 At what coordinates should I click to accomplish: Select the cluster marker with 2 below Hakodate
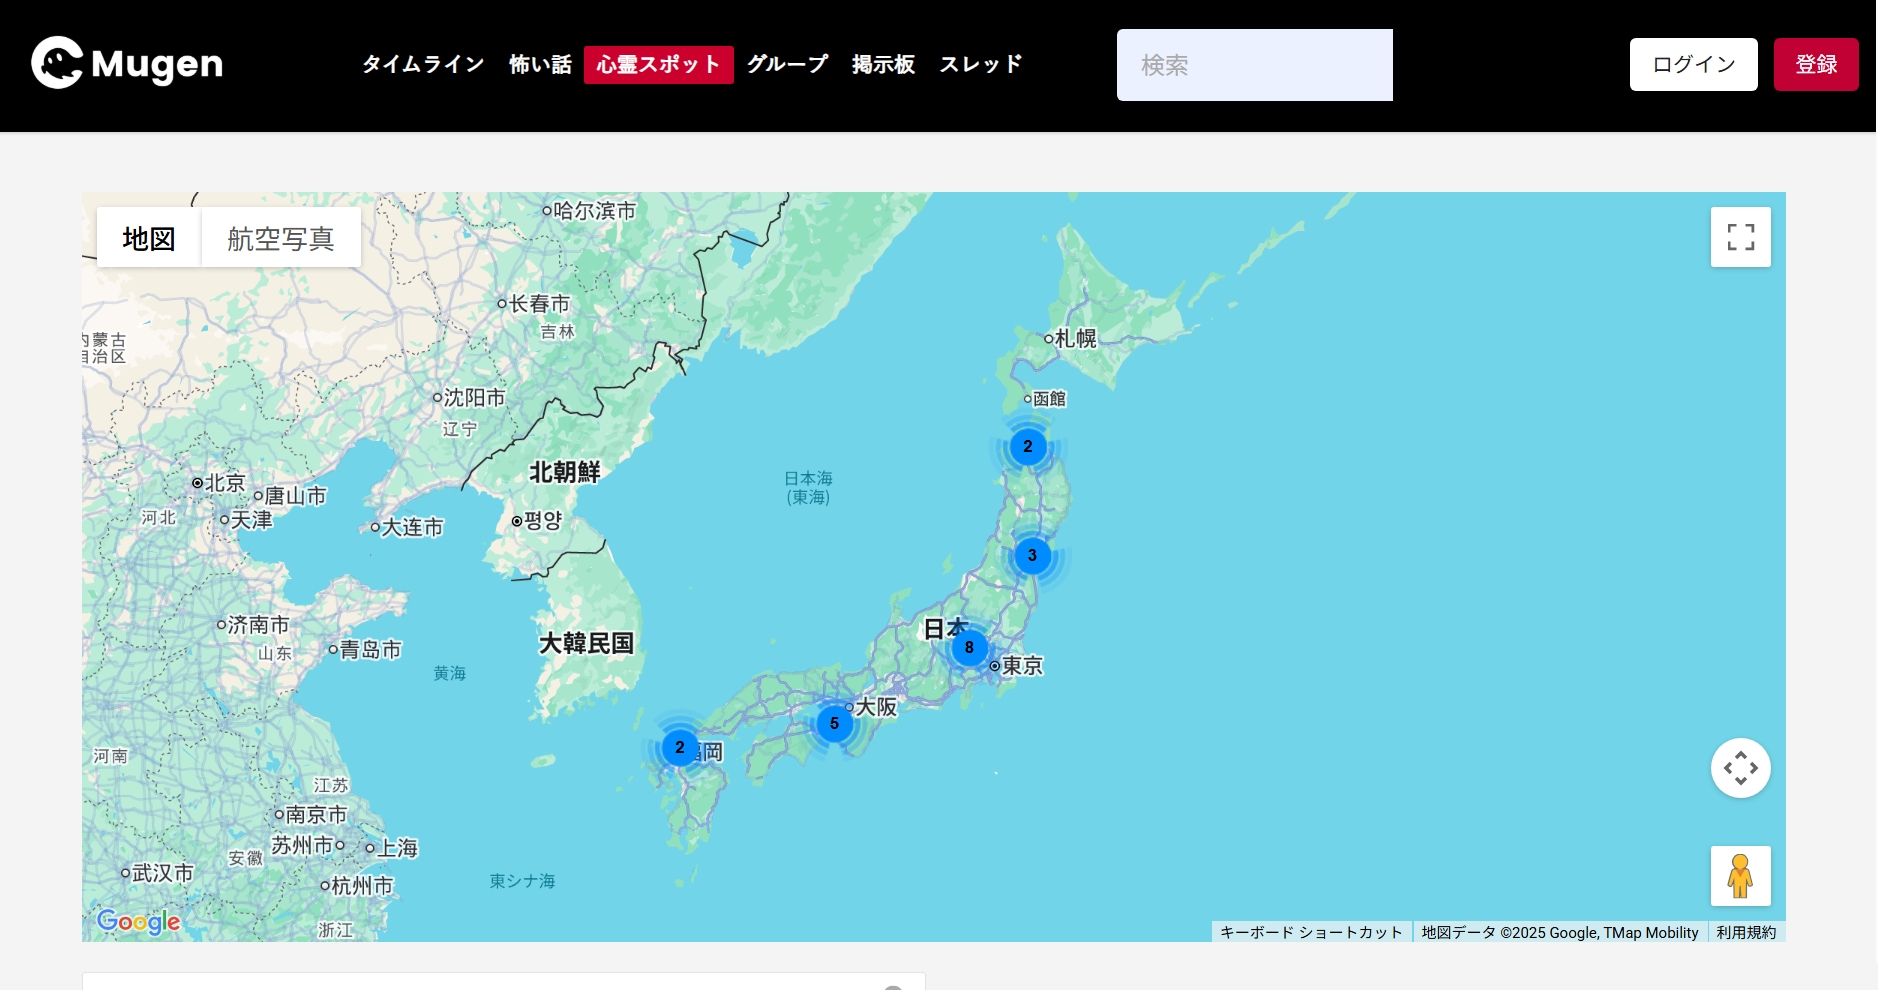tap(1027, 447)
